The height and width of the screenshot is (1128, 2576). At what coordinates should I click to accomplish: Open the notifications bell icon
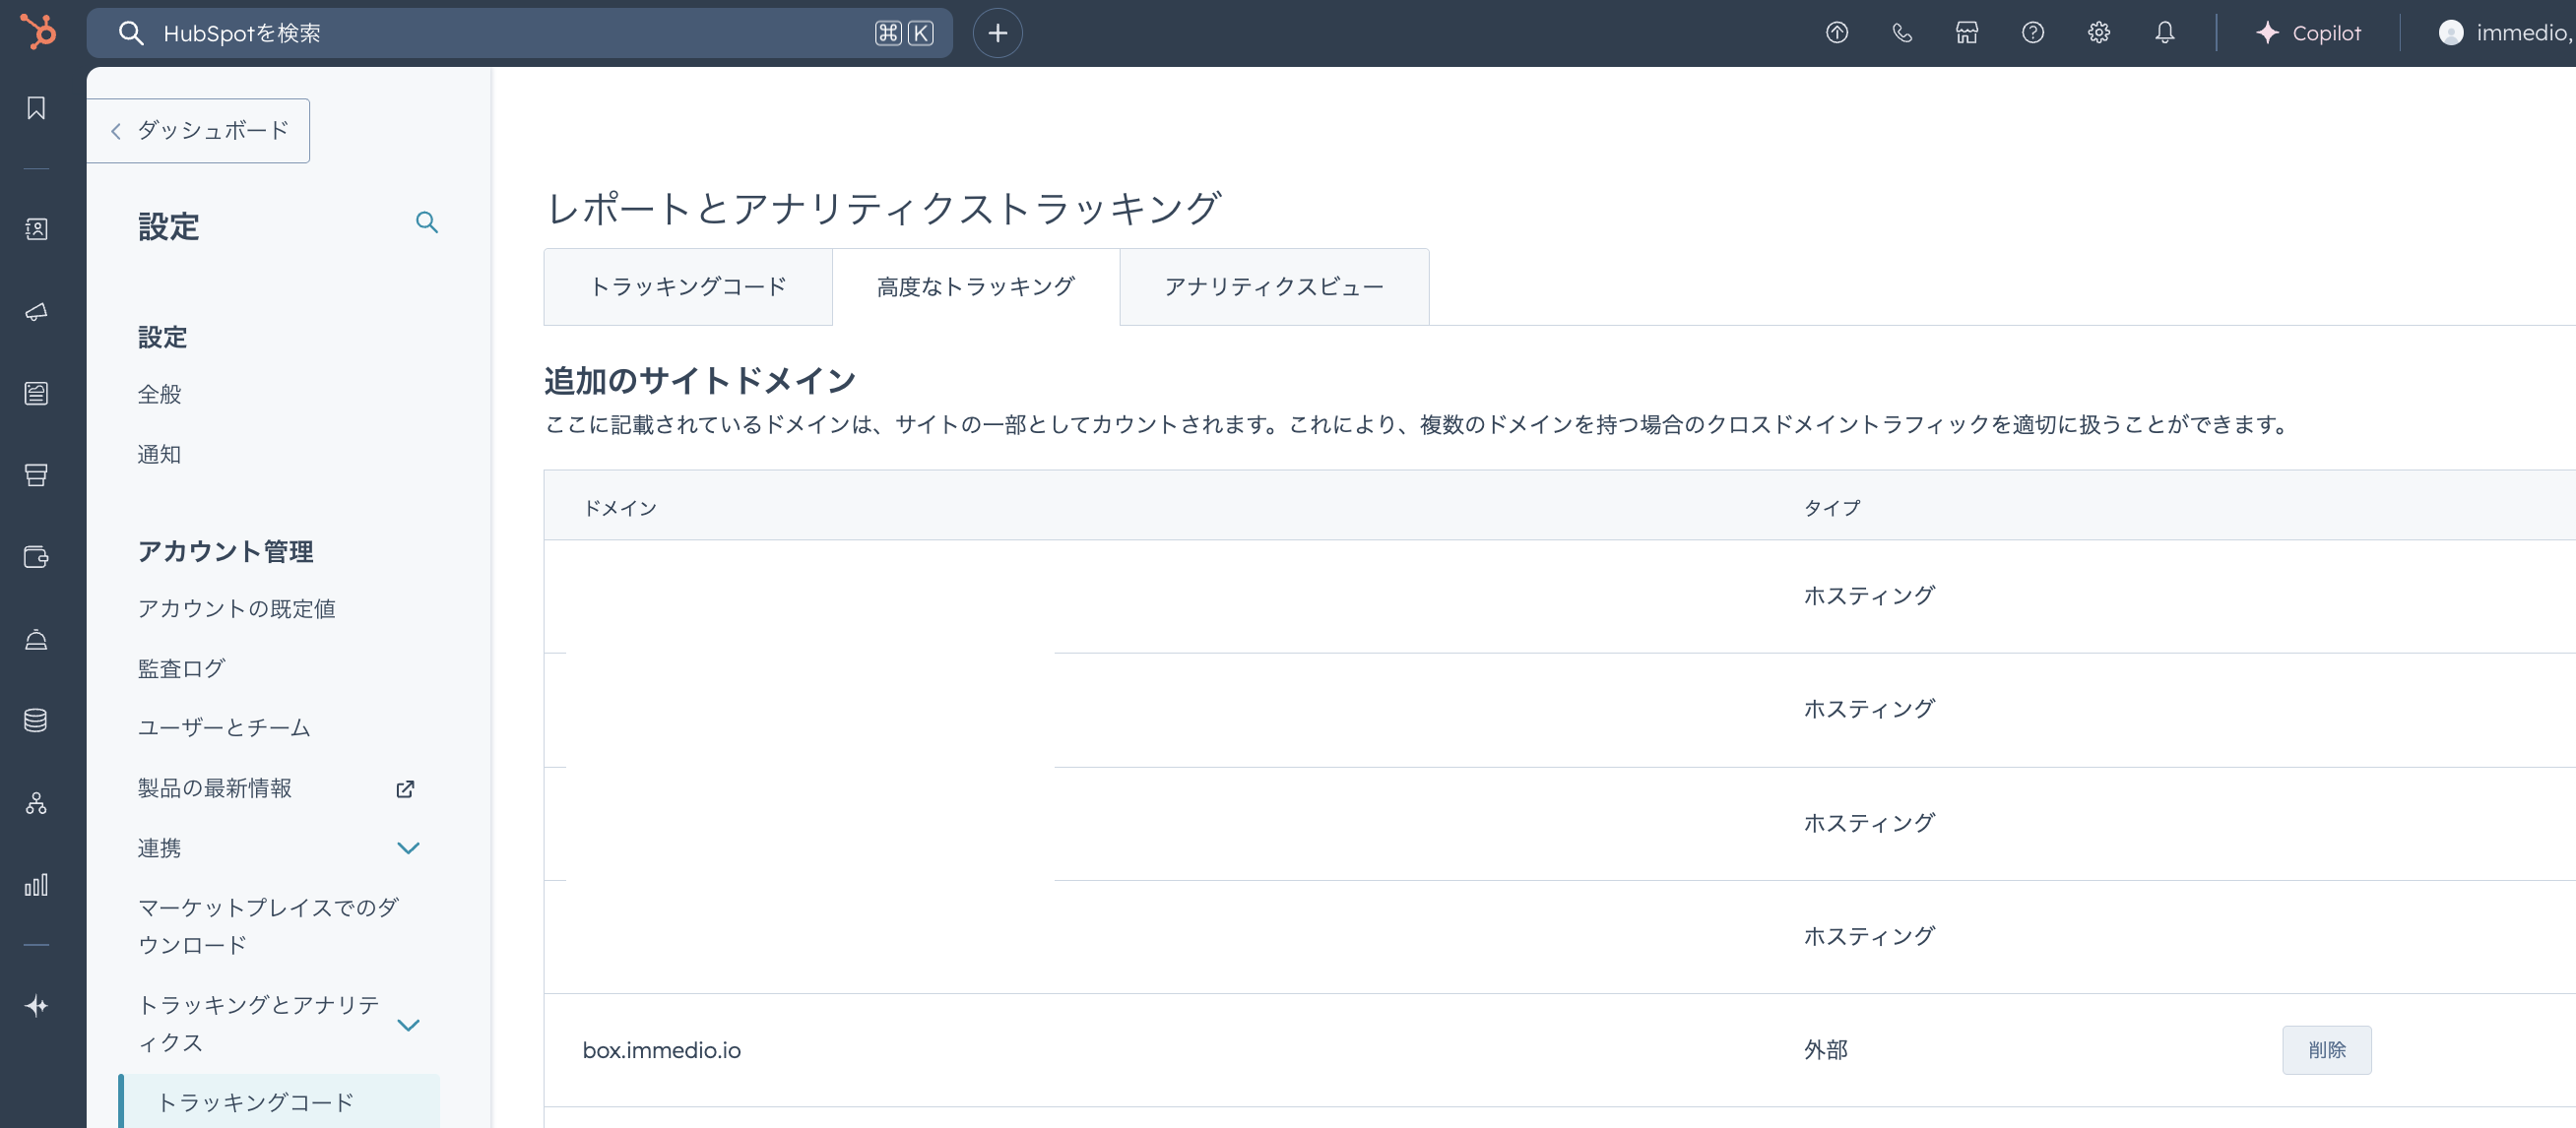pyautogui.click(x=2164, y=33)
